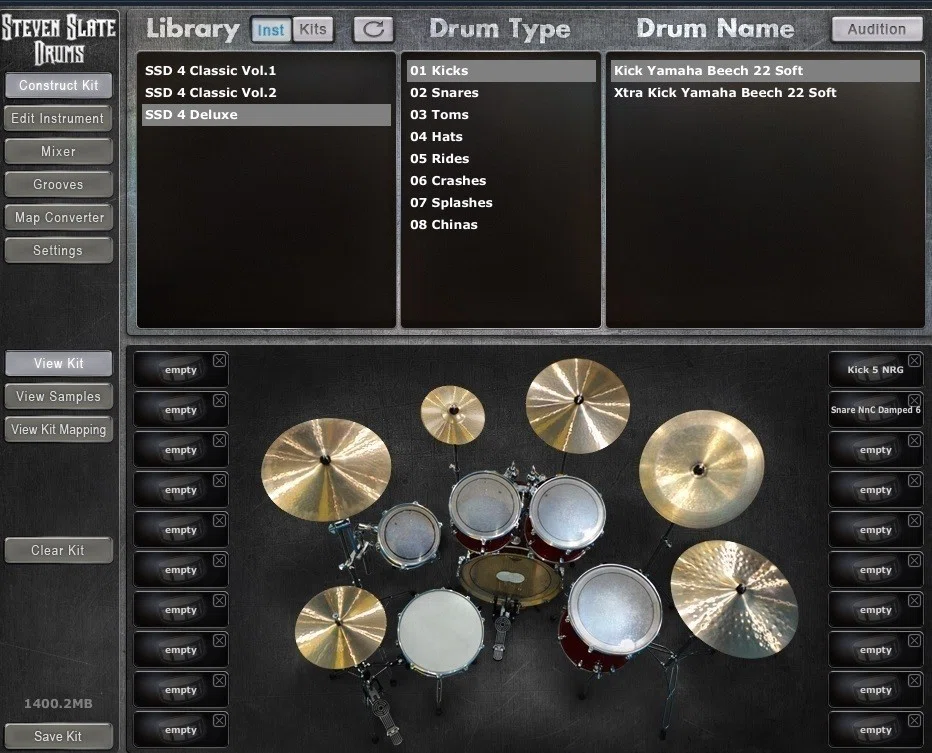Screen dimensions: 932x753
Task: Click the Save Kit button
Action: (x=58, y=736)
